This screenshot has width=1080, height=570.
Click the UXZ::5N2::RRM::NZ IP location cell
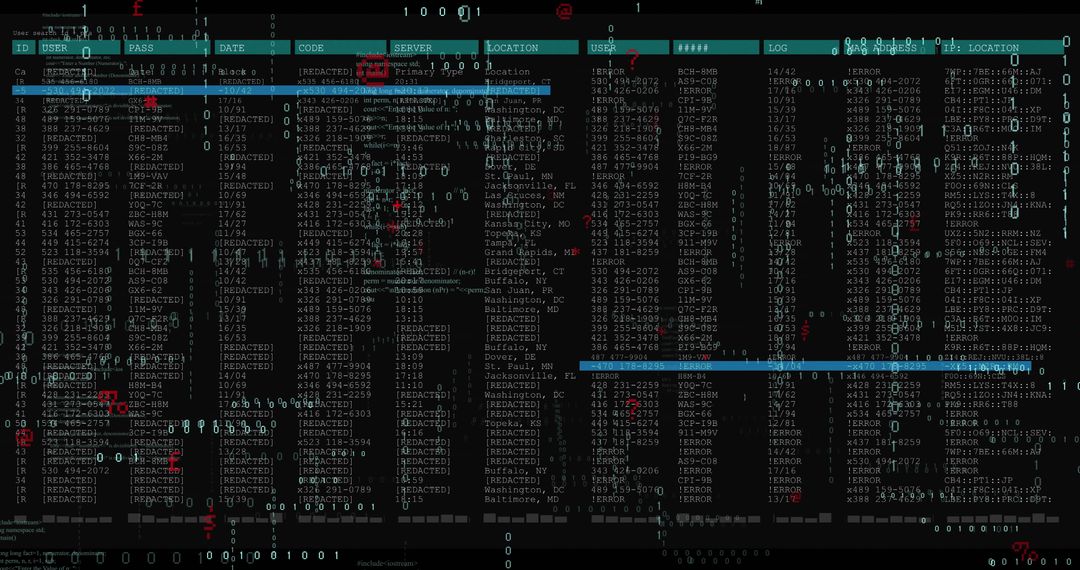[993, 233]
